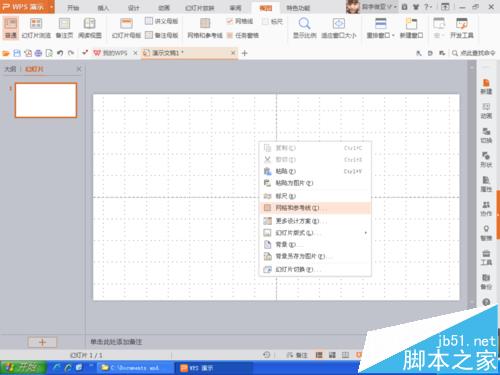Open the WPS 演示 application menu arrow
Image resolution: width=500 pixels, height=375 pixels.
click(52, 7)
